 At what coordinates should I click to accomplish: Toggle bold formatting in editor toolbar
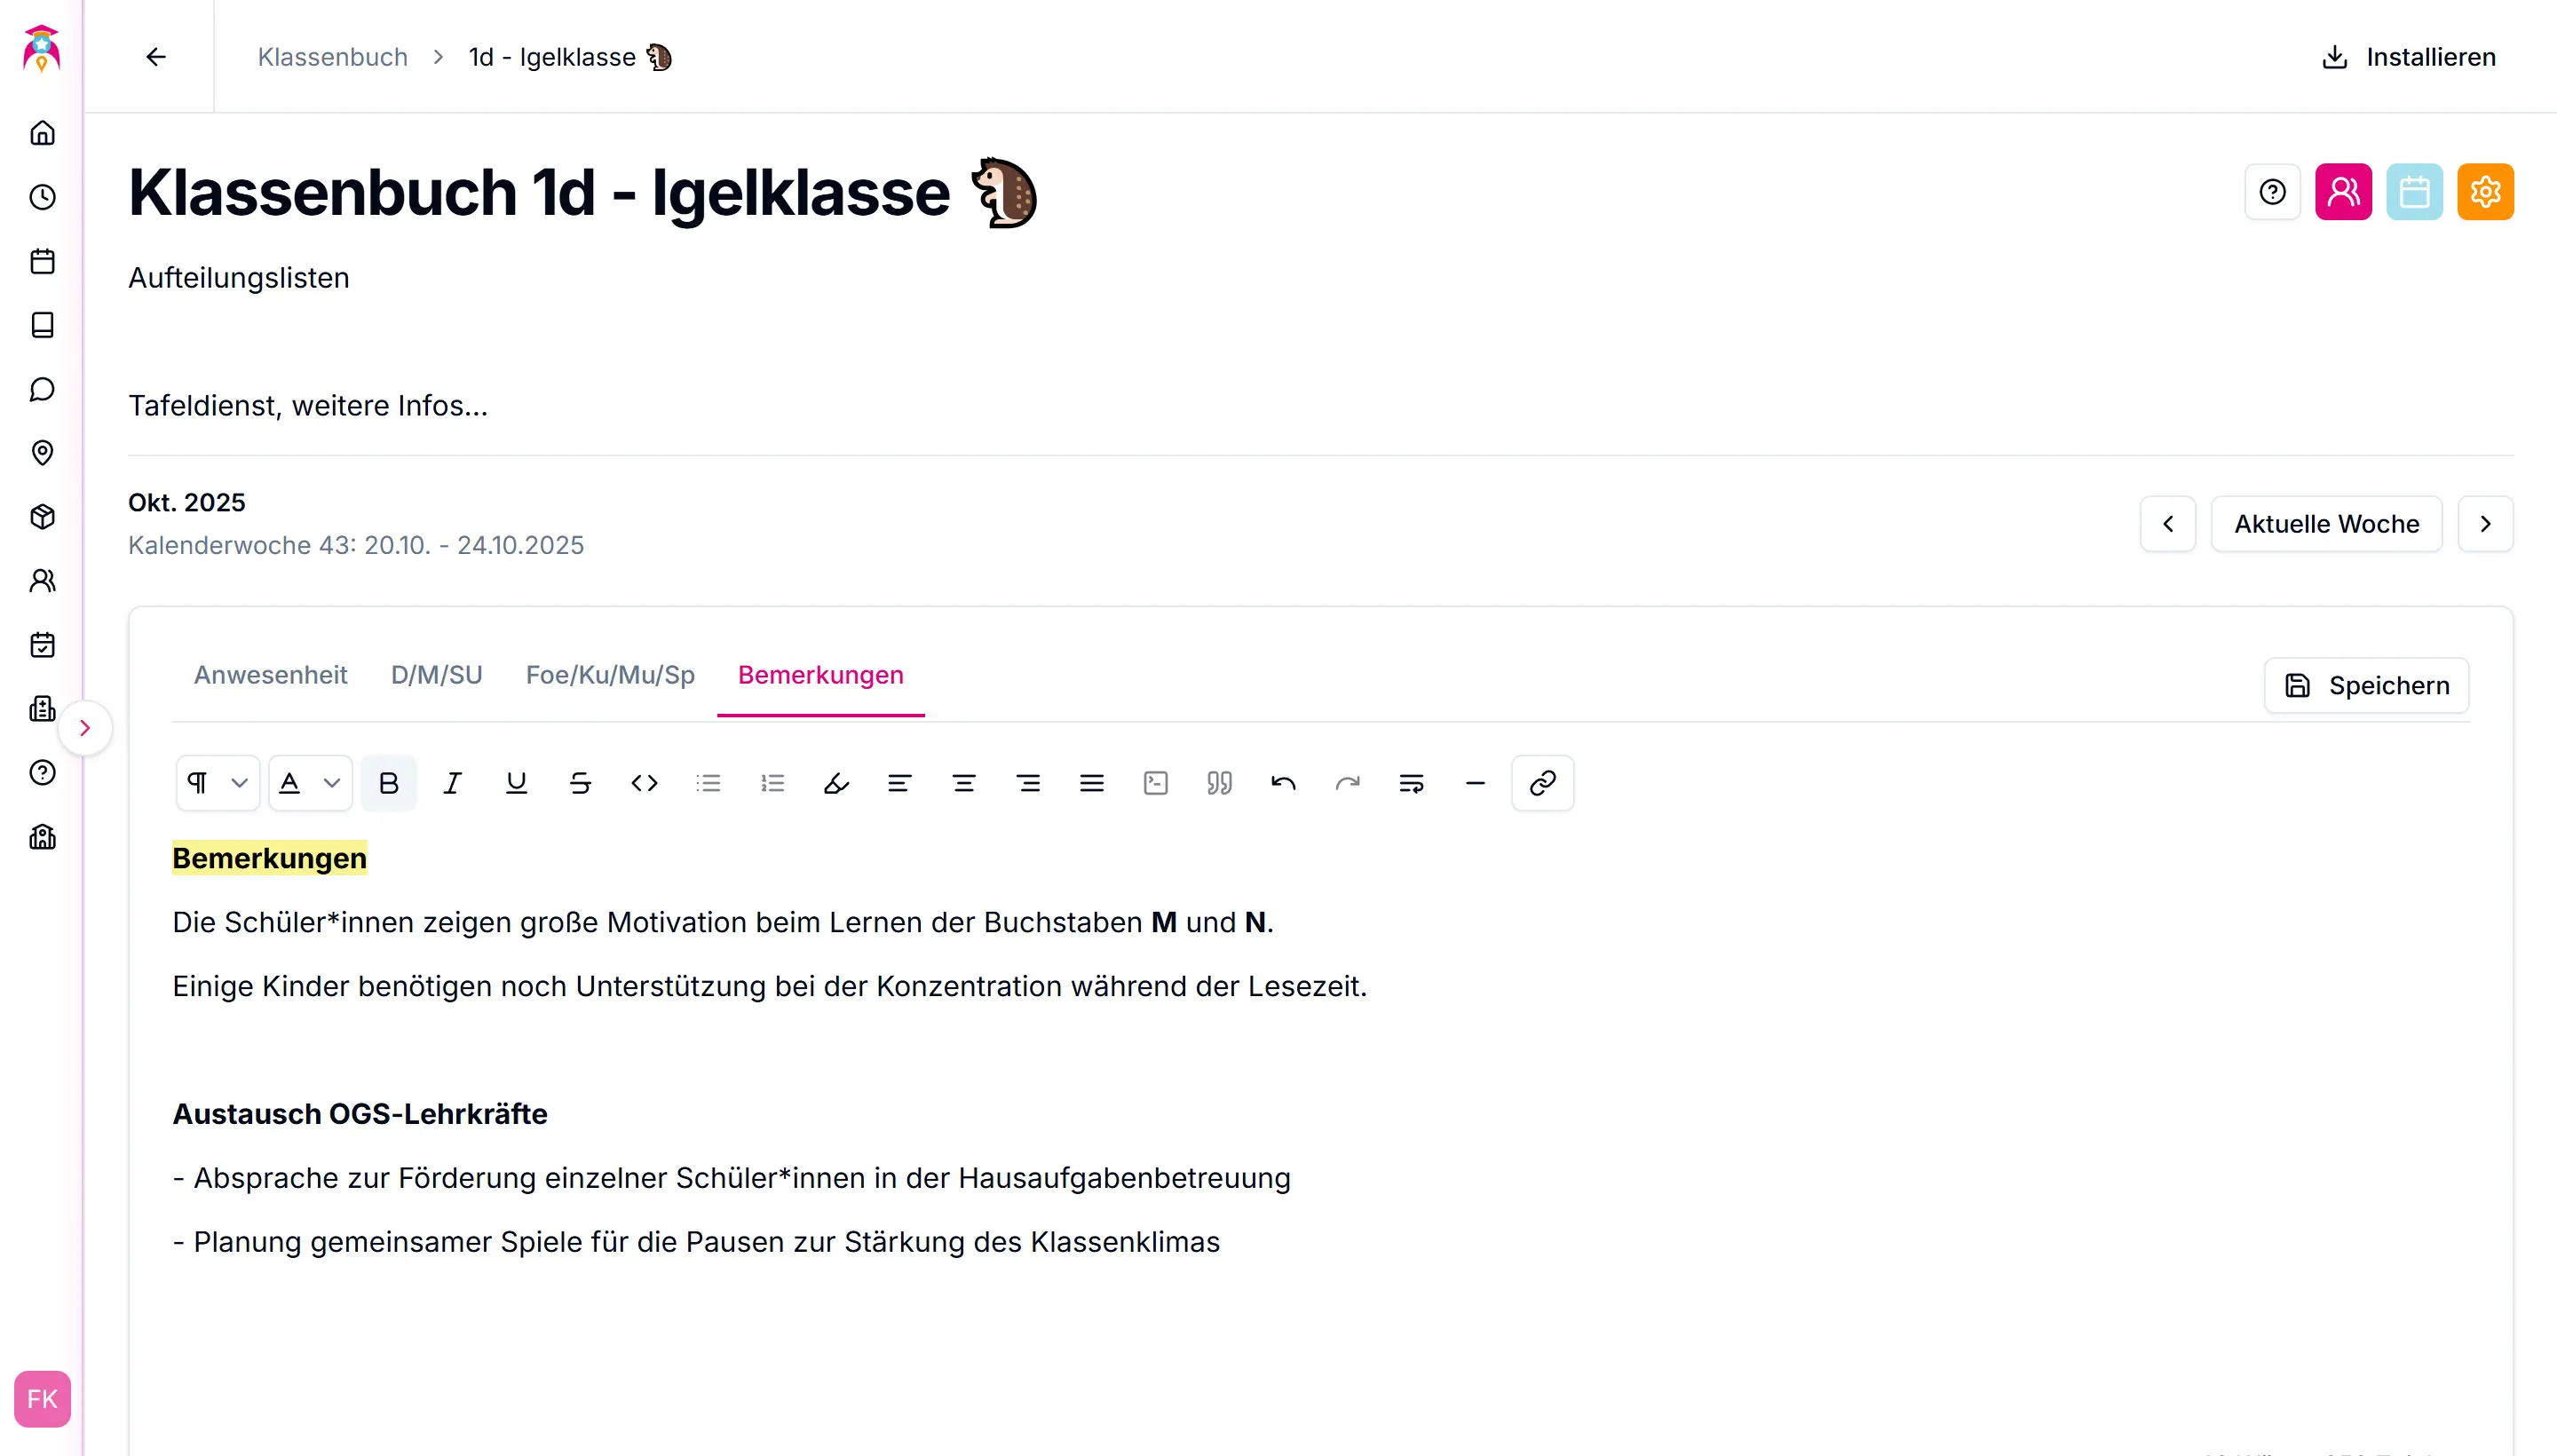tap(389, 783)
